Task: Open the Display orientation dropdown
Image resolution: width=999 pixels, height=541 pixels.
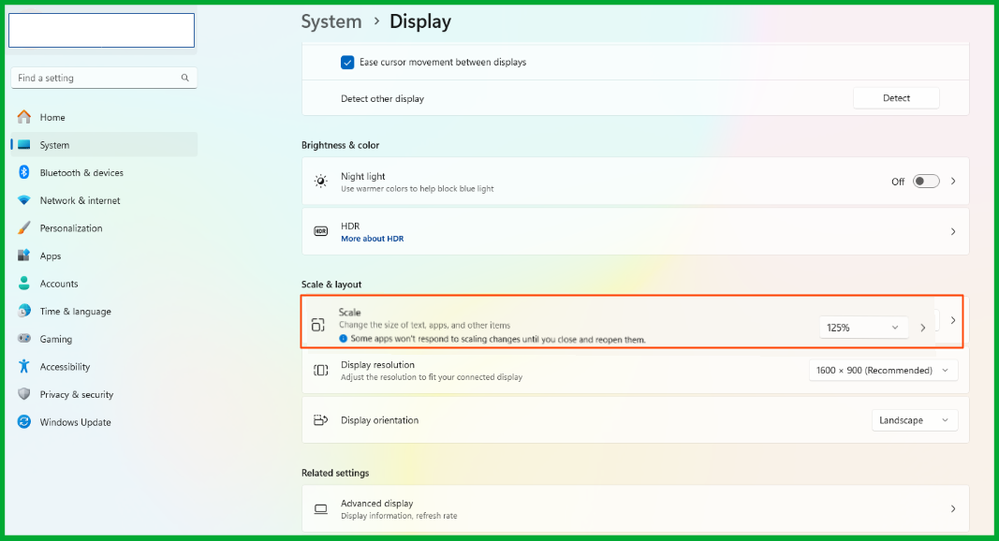Action: coord(914,421)
